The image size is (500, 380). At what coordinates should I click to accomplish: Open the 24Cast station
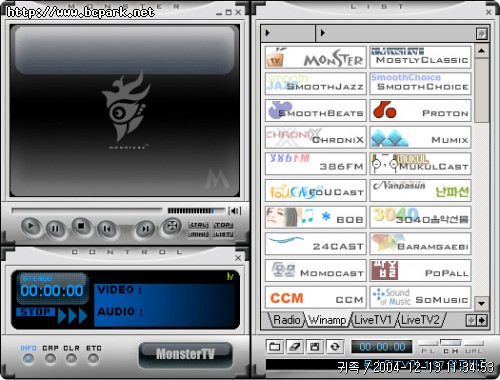coord(316,244)
